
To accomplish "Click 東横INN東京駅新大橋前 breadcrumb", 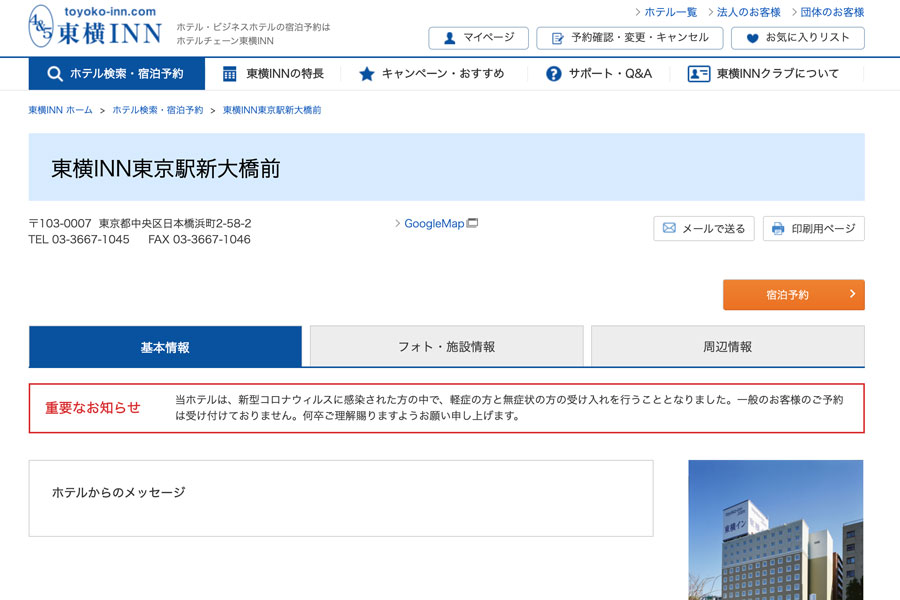I will pos(272,110).
